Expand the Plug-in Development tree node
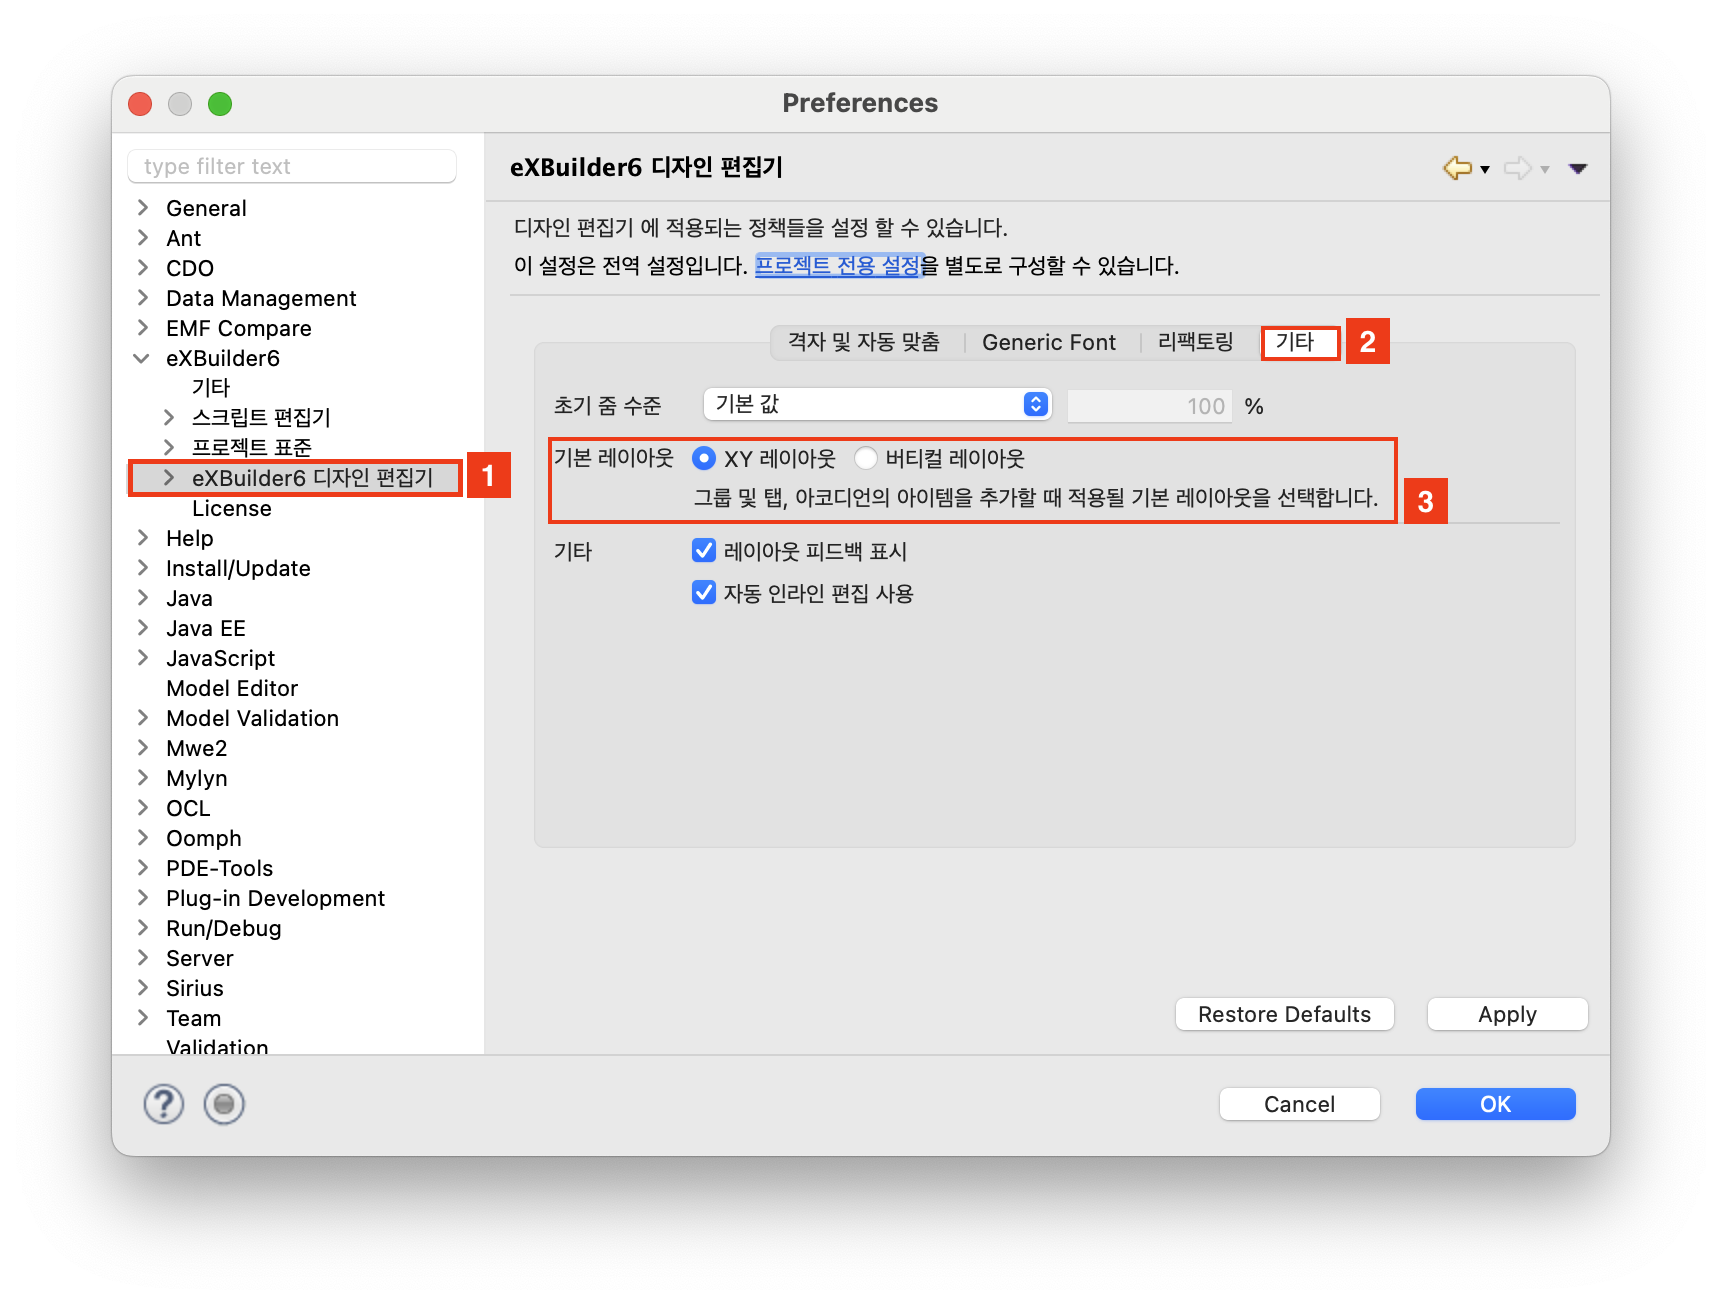This screenshot has width=1722, height=1304. (x=143, y=897)
